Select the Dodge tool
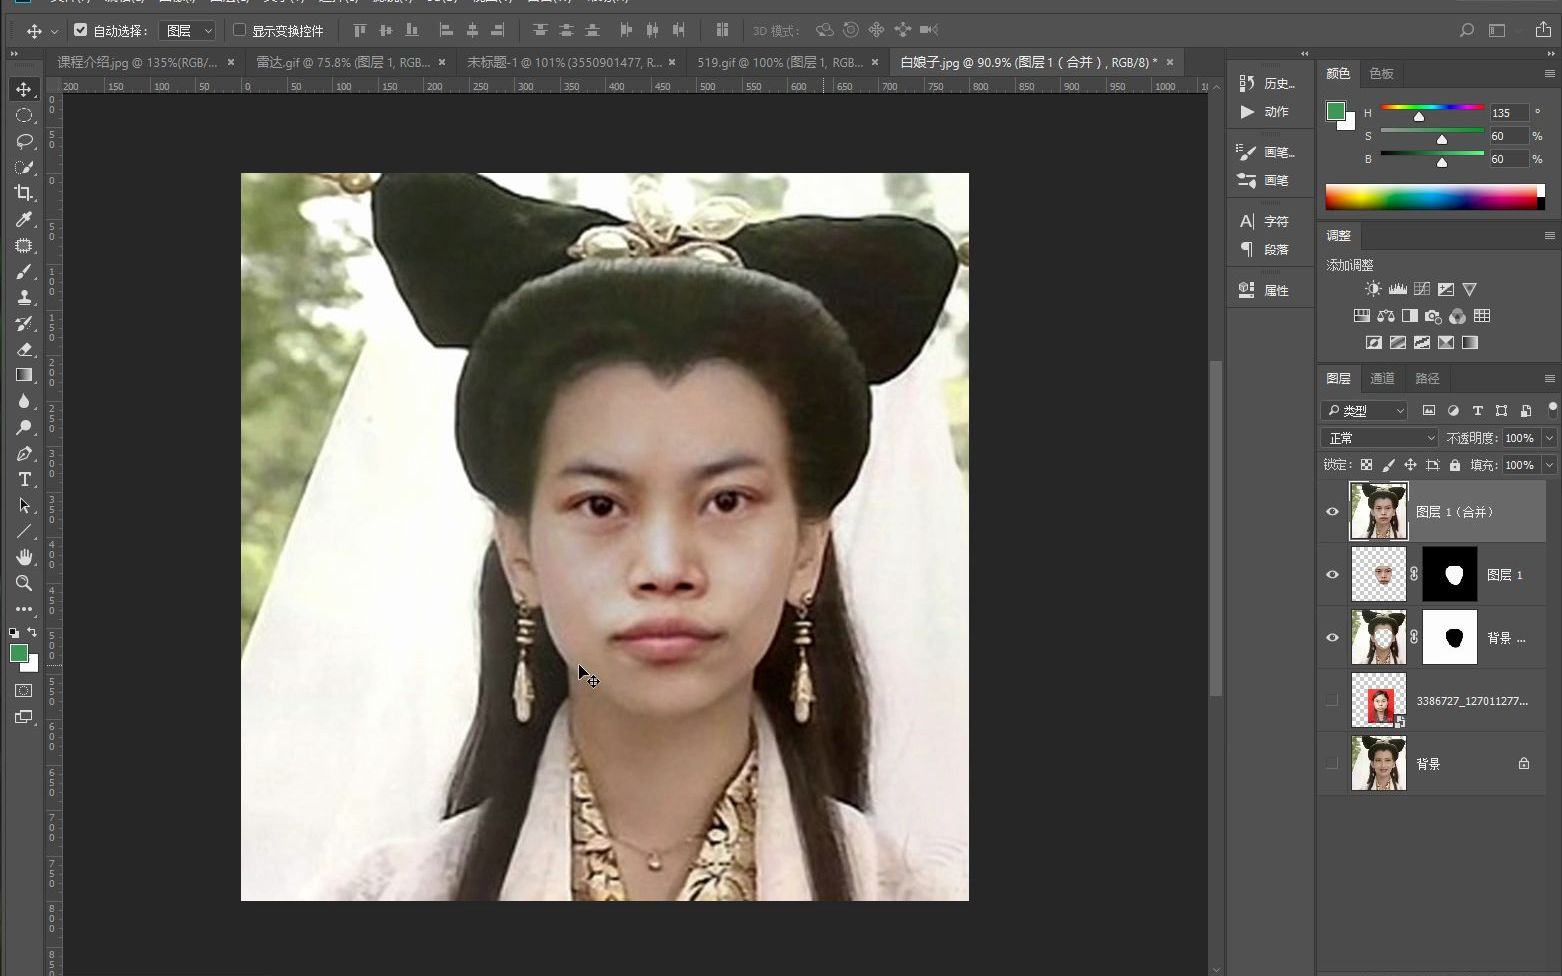Image resolution: width=1562 pixels, height=976 pixels. pos(24,427)
